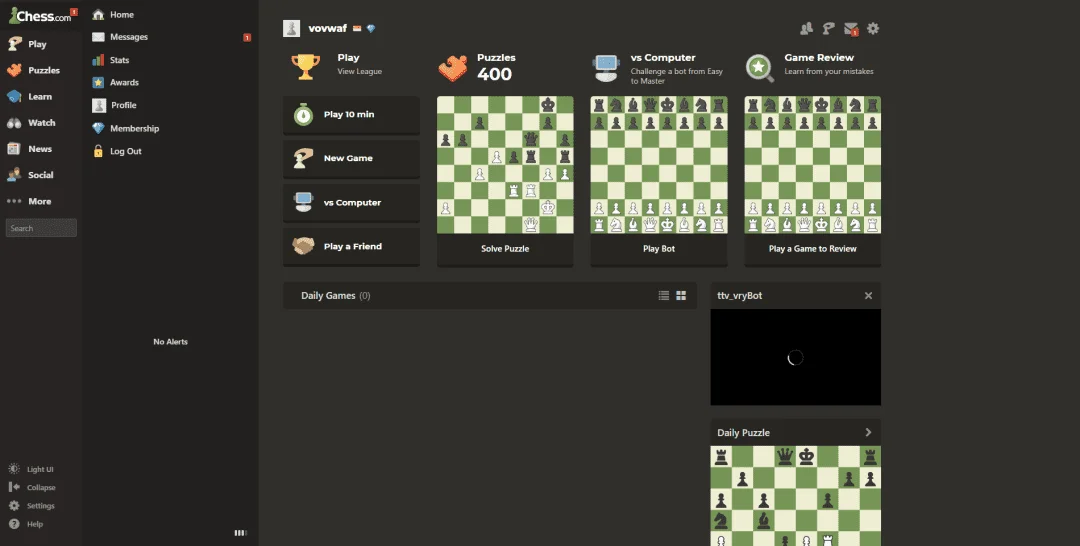Click the Puzzles piece icon
1080x546 pixels.
click(453, 68)
